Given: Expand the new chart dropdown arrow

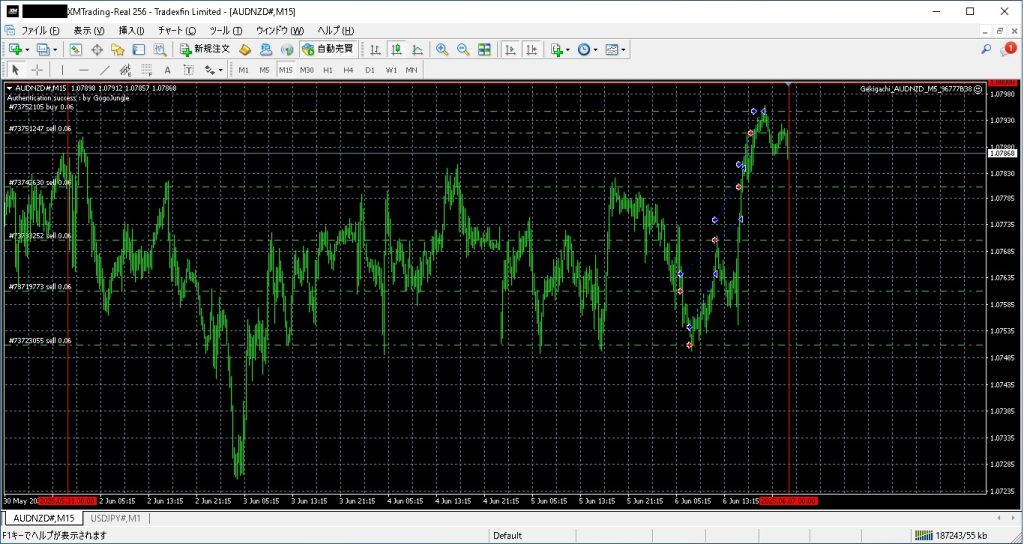Looking at the screenshot, I should (28, 49).
